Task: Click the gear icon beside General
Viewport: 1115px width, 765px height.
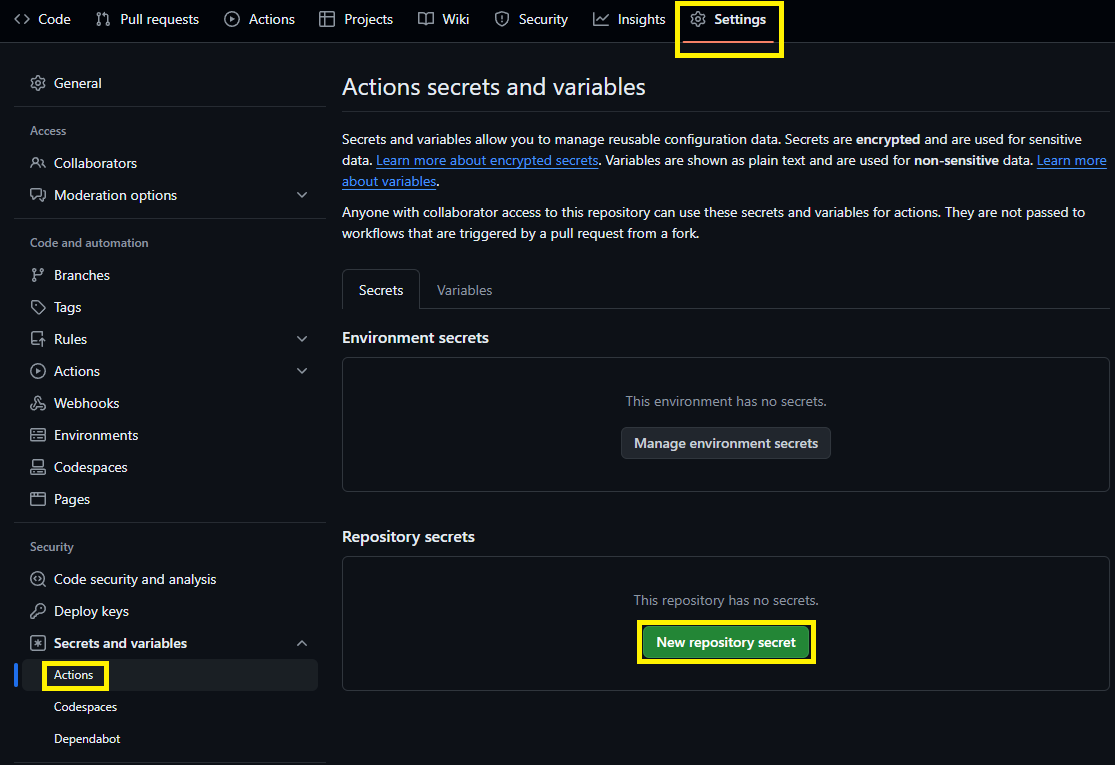Action: point(38,83)
